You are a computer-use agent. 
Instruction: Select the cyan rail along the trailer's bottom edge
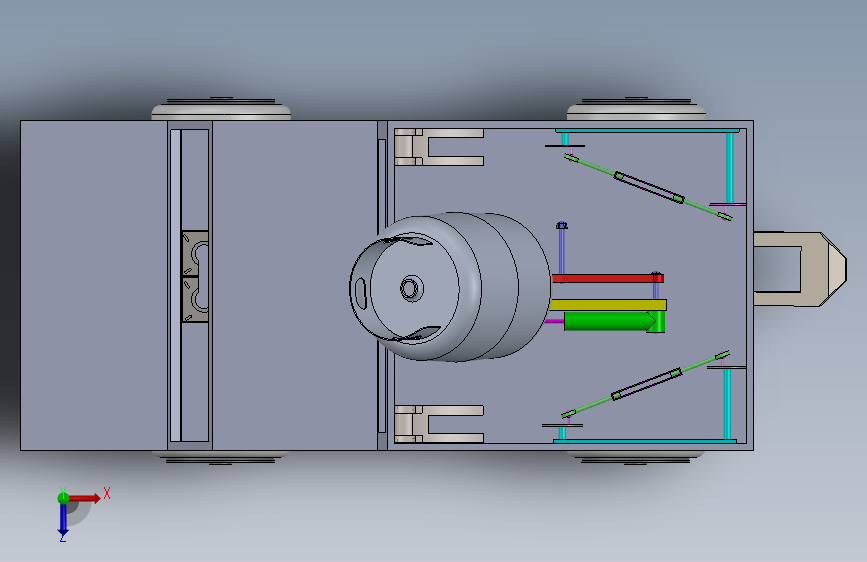[x=645, y=441]
